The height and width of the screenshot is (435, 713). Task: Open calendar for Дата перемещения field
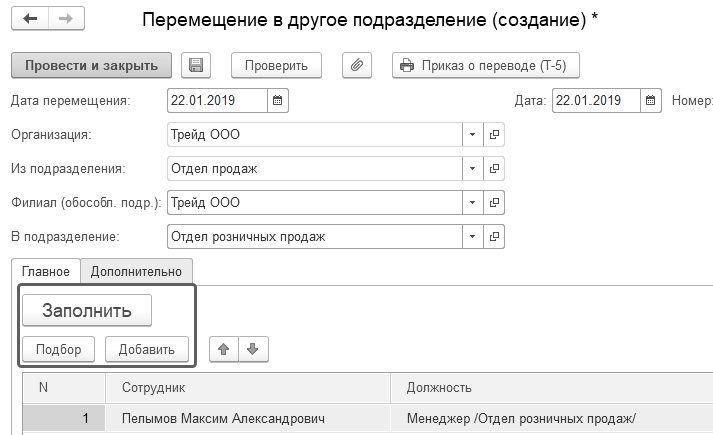pyautogui.click(x=279, y=100)
